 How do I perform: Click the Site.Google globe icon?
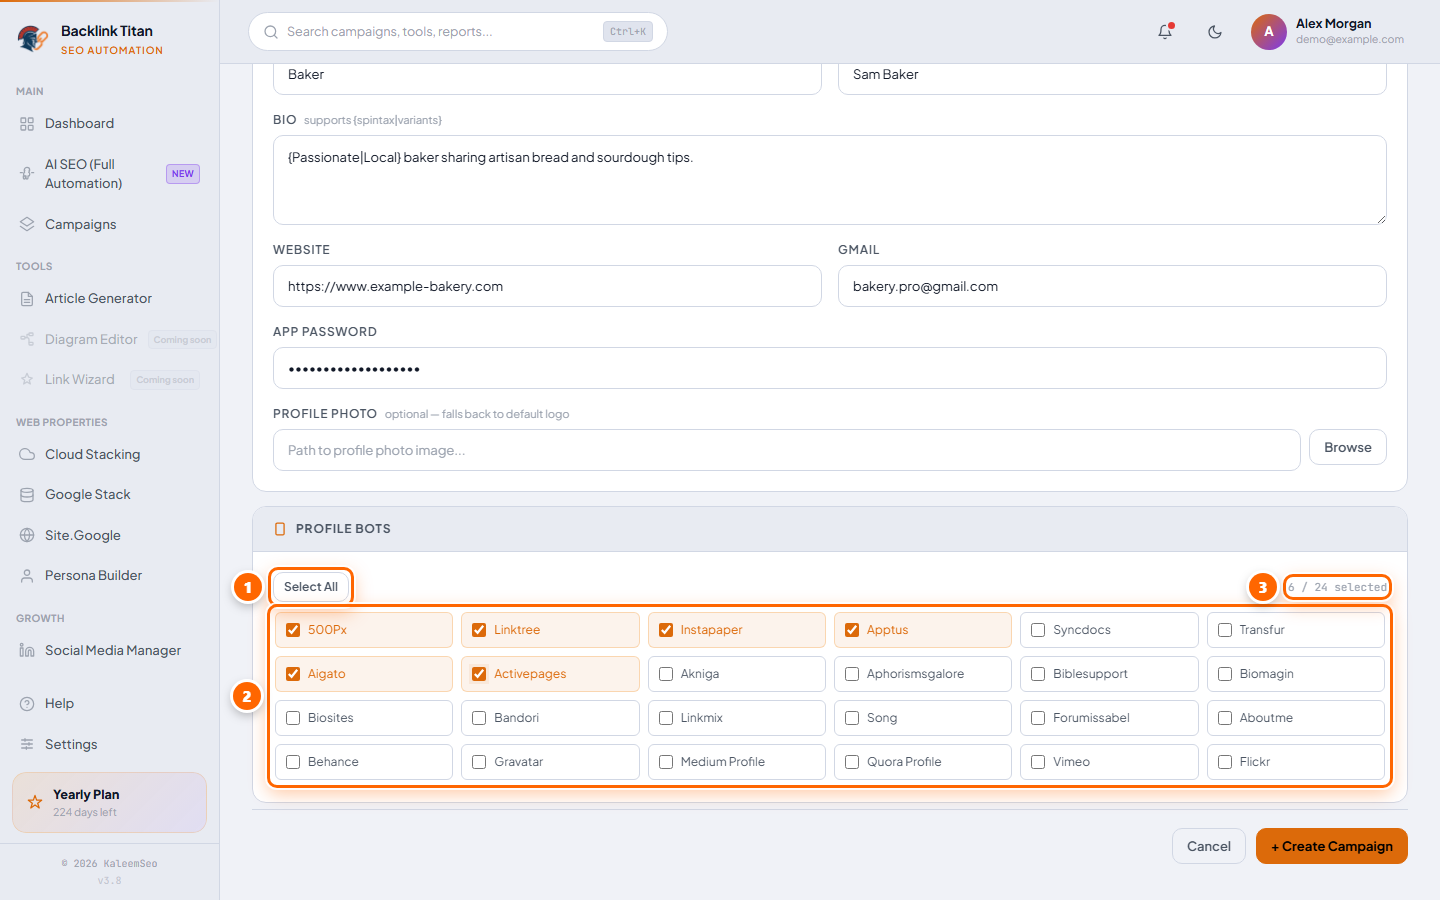click(27, 535)
